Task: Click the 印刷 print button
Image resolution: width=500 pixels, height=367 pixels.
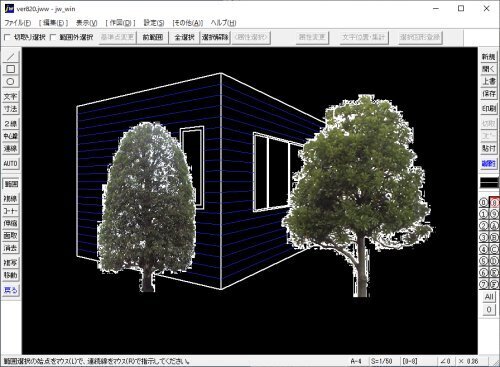Action: 489,109
